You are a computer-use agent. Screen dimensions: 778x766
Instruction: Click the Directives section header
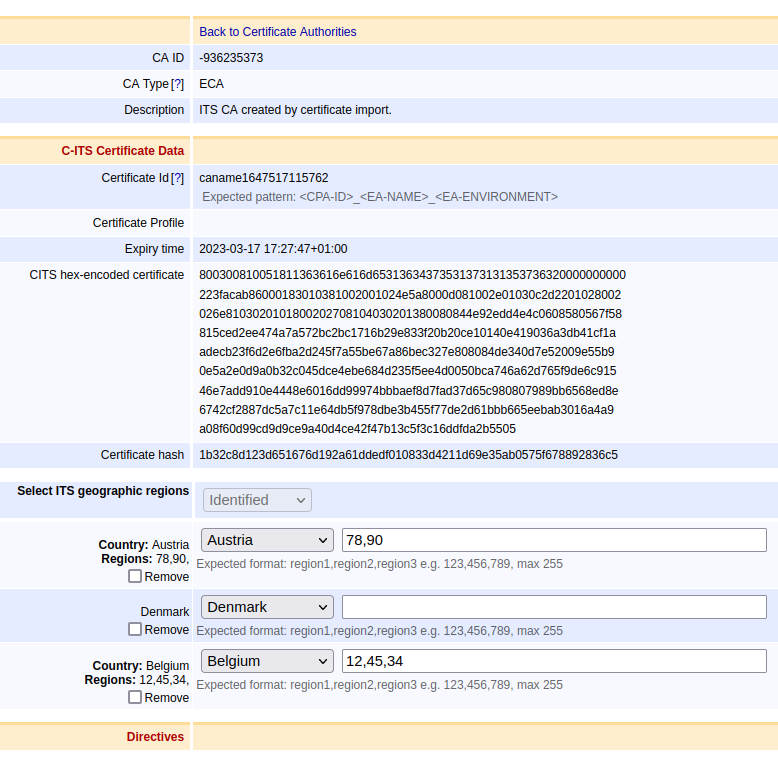tap(155, 737)
